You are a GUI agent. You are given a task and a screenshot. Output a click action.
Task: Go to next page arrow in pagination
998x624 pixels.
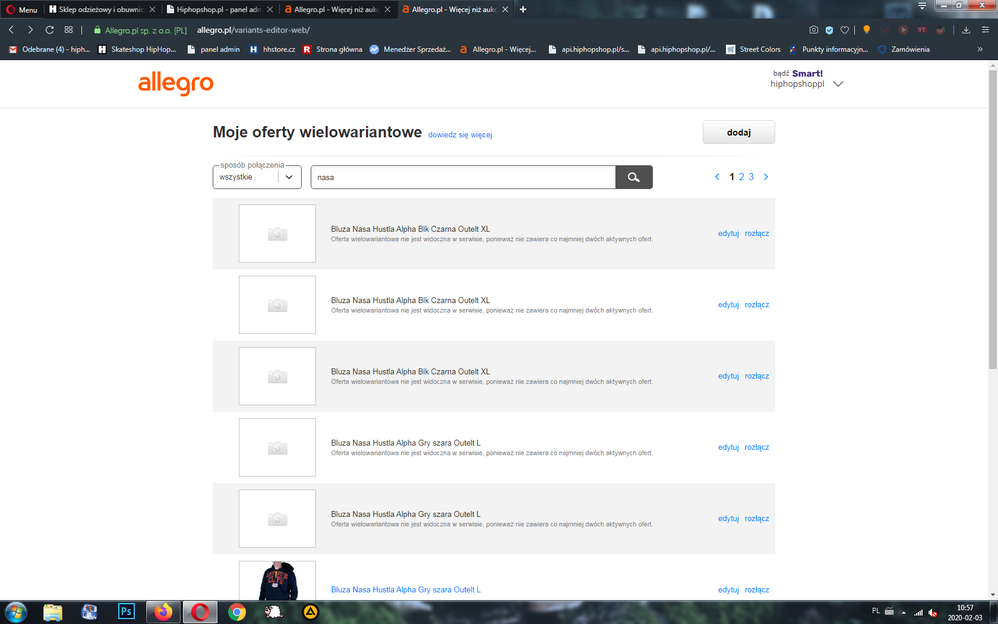pos(766,177)
